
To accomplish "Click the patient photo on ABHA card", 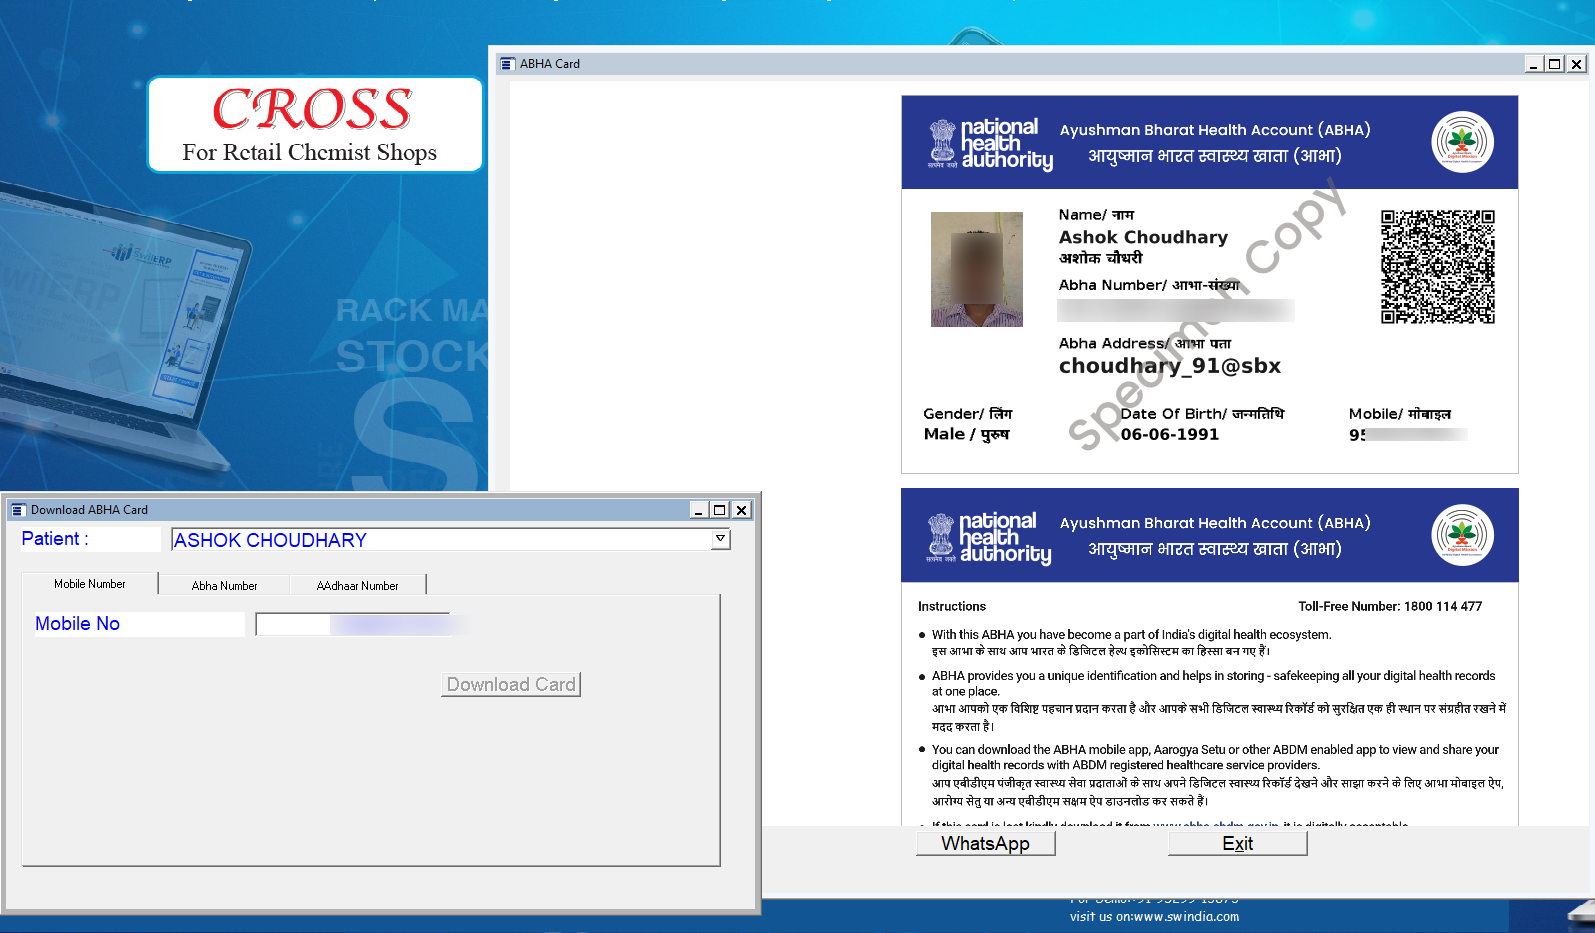I will 977,269.
